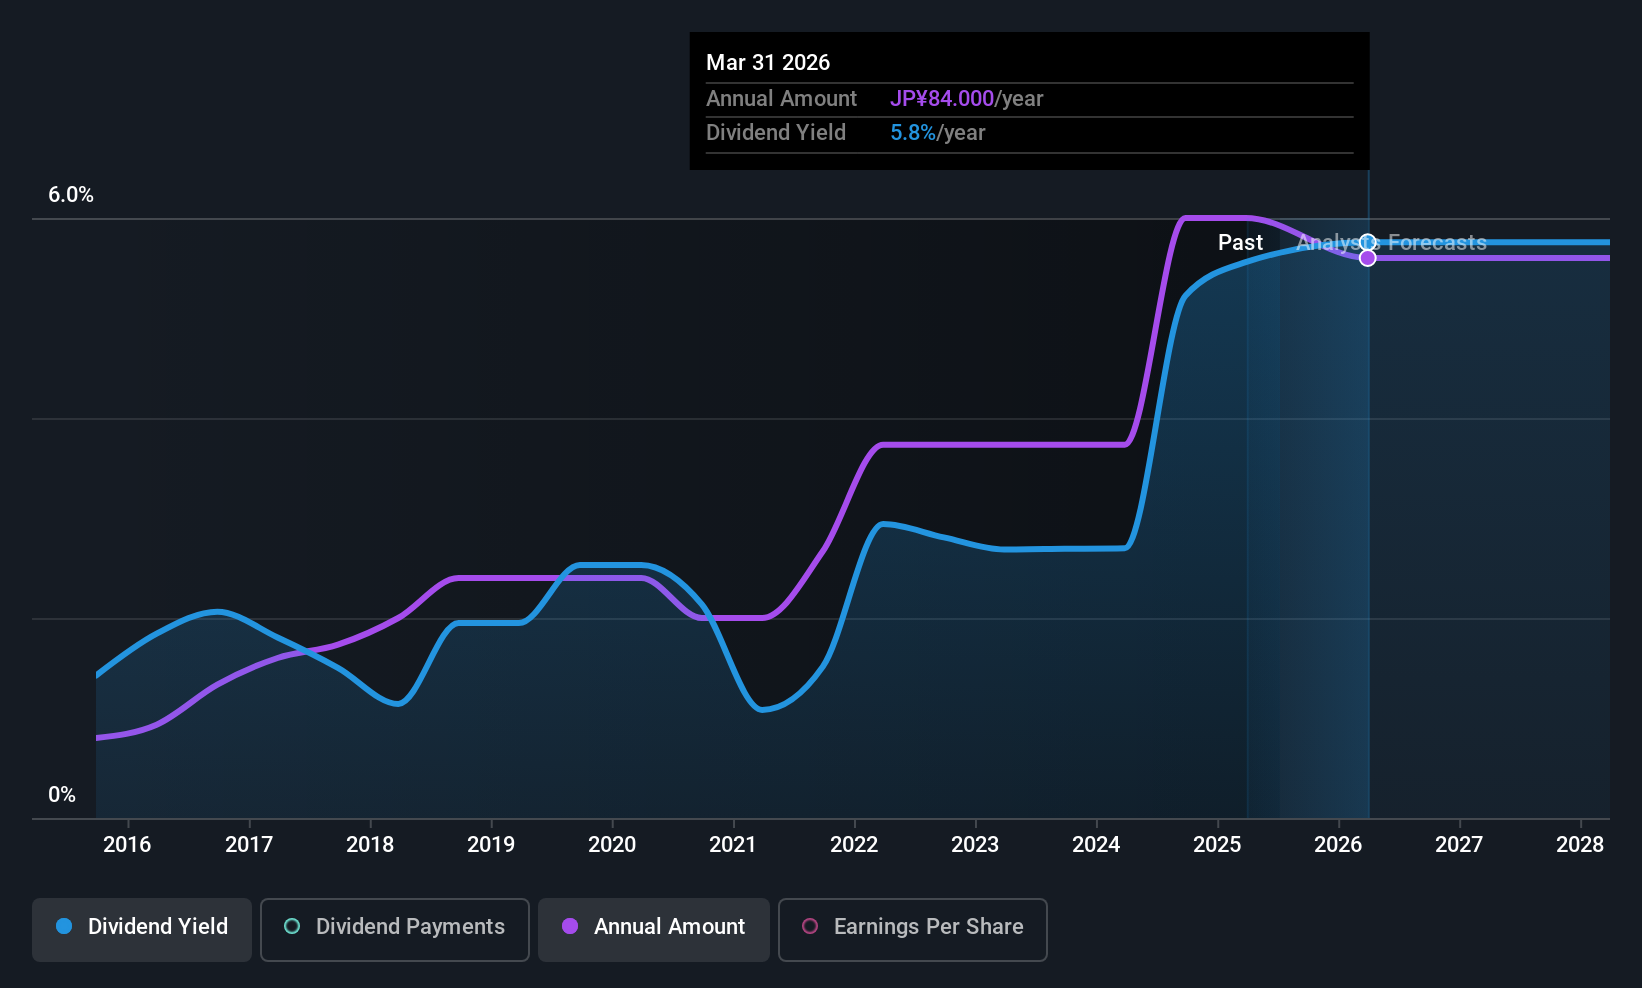
Task: Click the Mar 31 2026 tooltip date
Action: point(768,63)
